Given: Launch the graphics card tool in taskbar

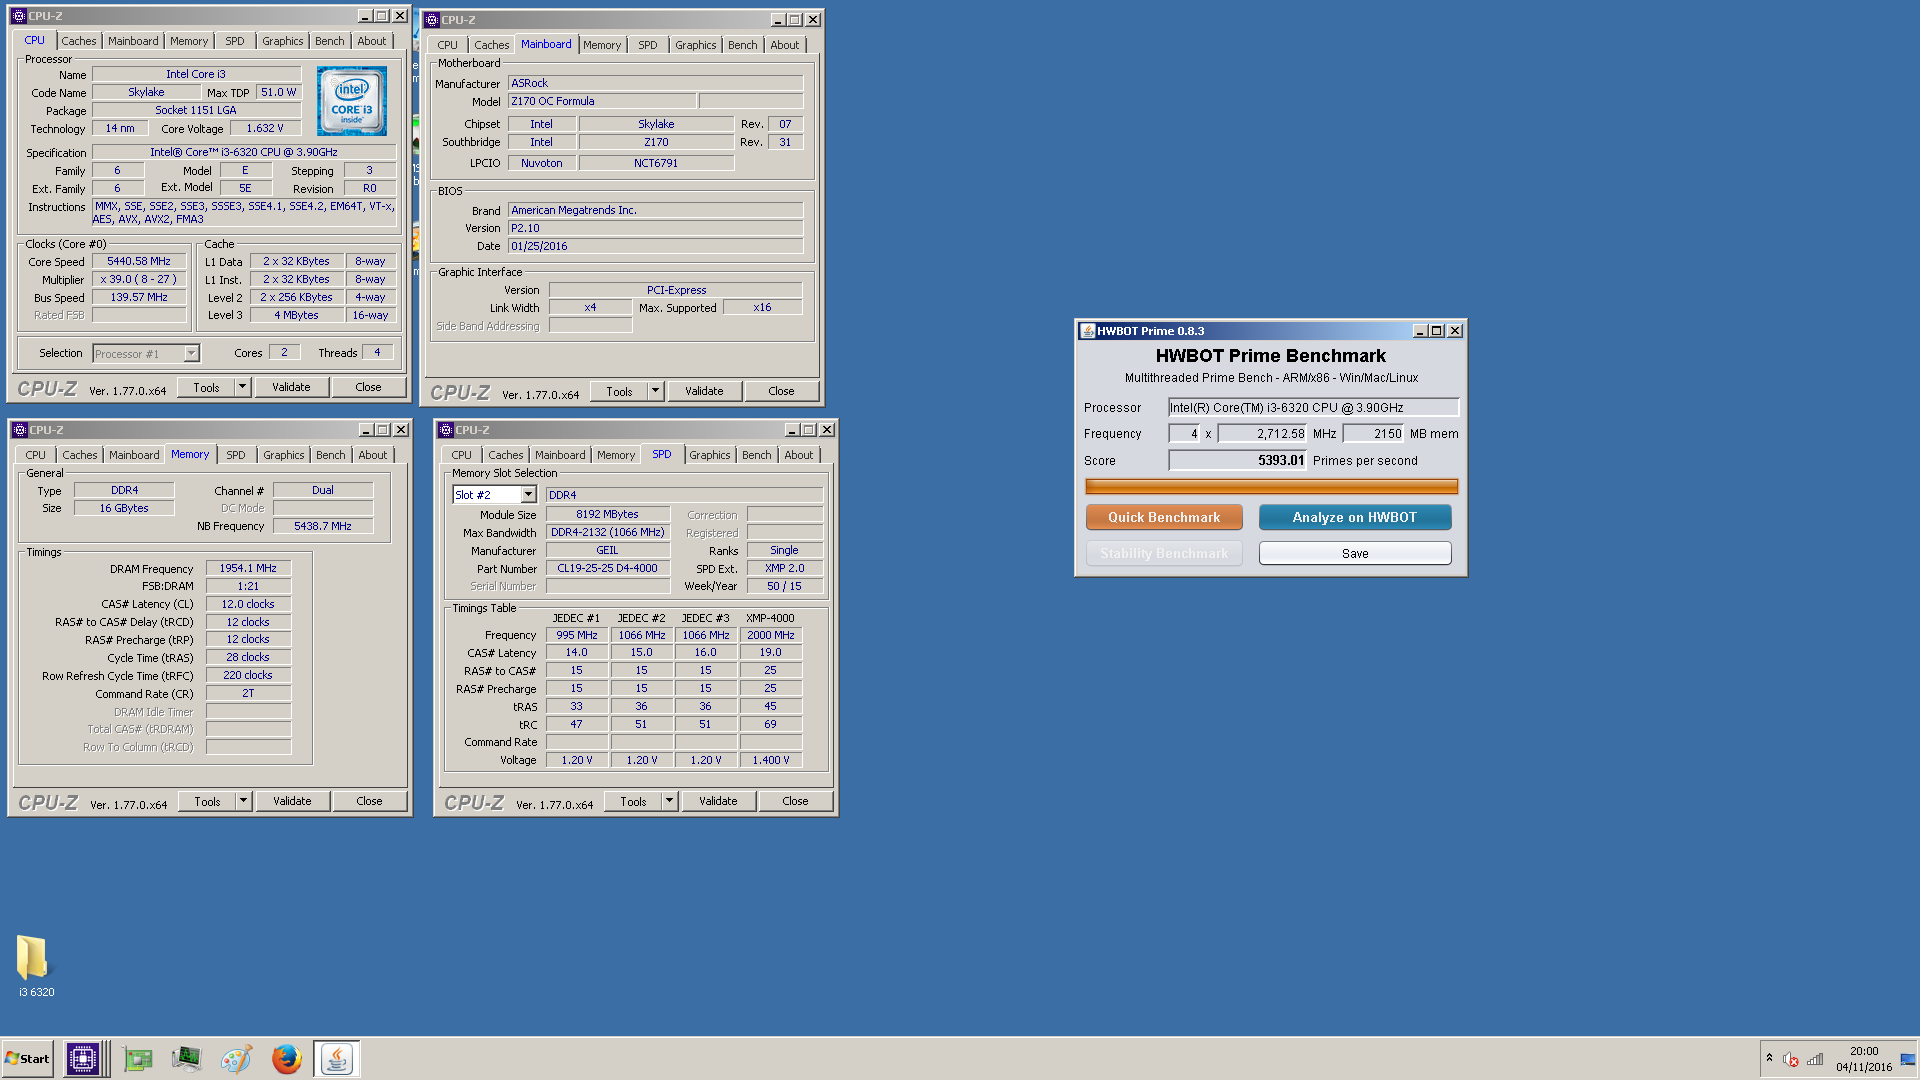Looking at the screenshot, I should pyautogui.click(x=137, y=1058).
